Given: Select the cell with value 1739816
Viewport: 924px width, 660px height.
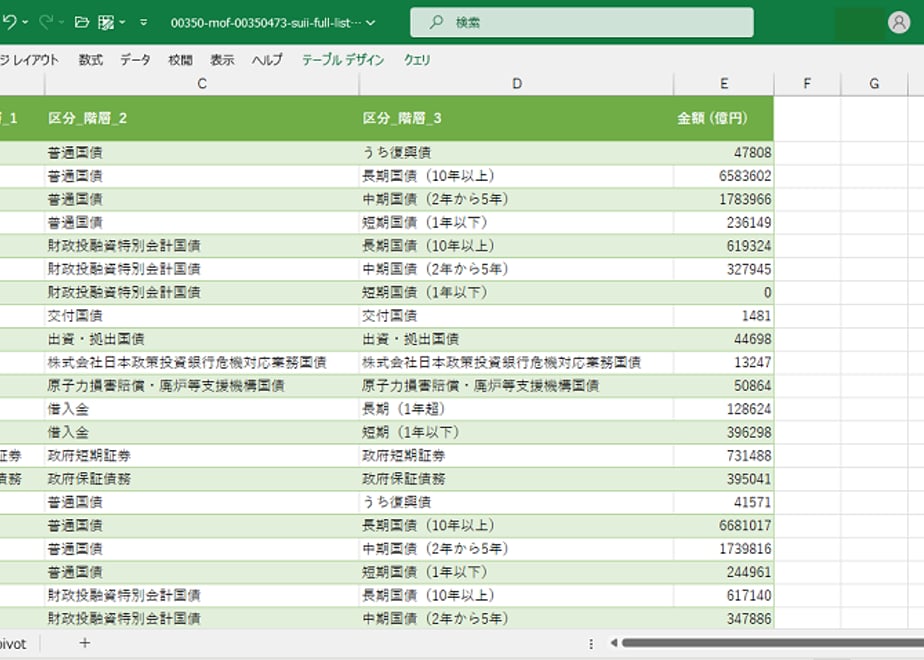Looking at the screenshot, I should tap(724, 549).
